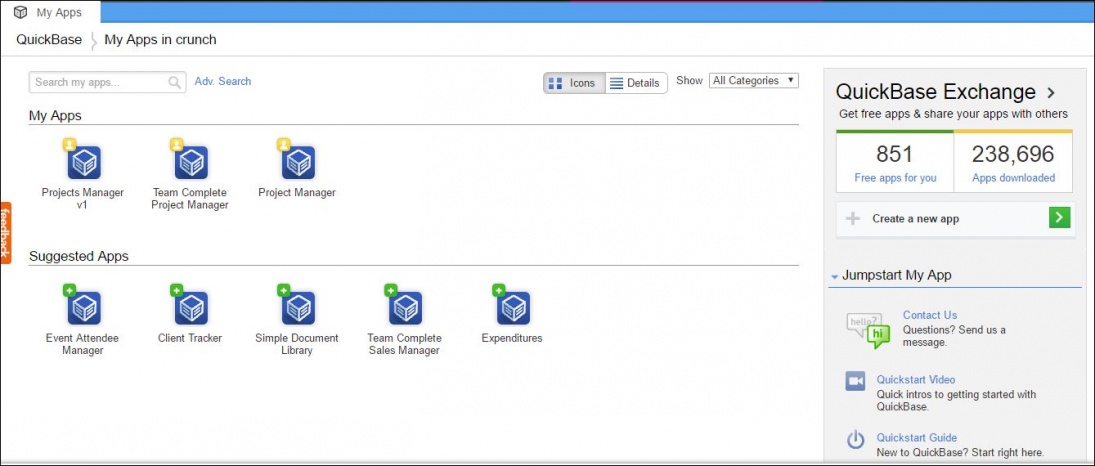Click the Client Tracker app label
Image resolution: width=1095 pixels, height=466 pixels.
[x=190, y=338]
